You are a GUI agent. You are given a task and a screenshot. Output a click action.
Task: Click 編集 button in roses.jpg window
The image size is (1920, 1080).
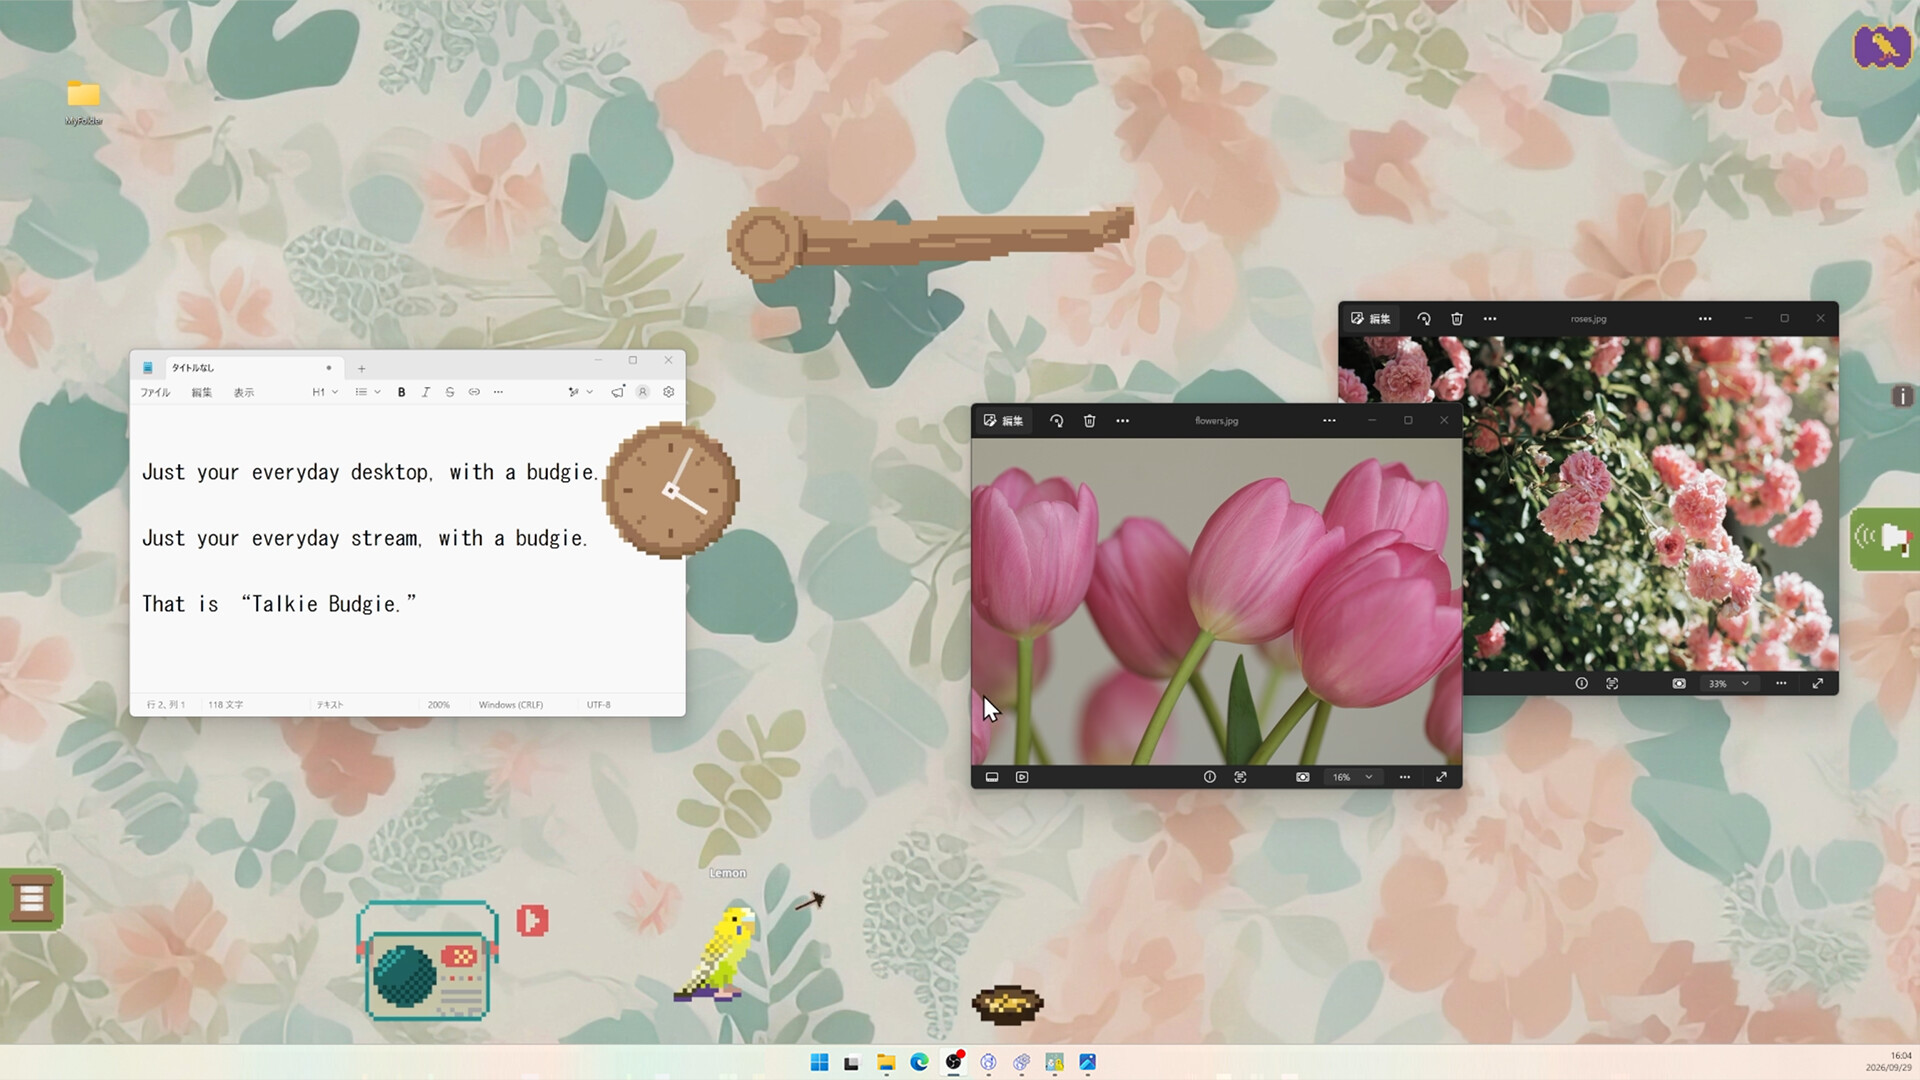click(1371, 319)
